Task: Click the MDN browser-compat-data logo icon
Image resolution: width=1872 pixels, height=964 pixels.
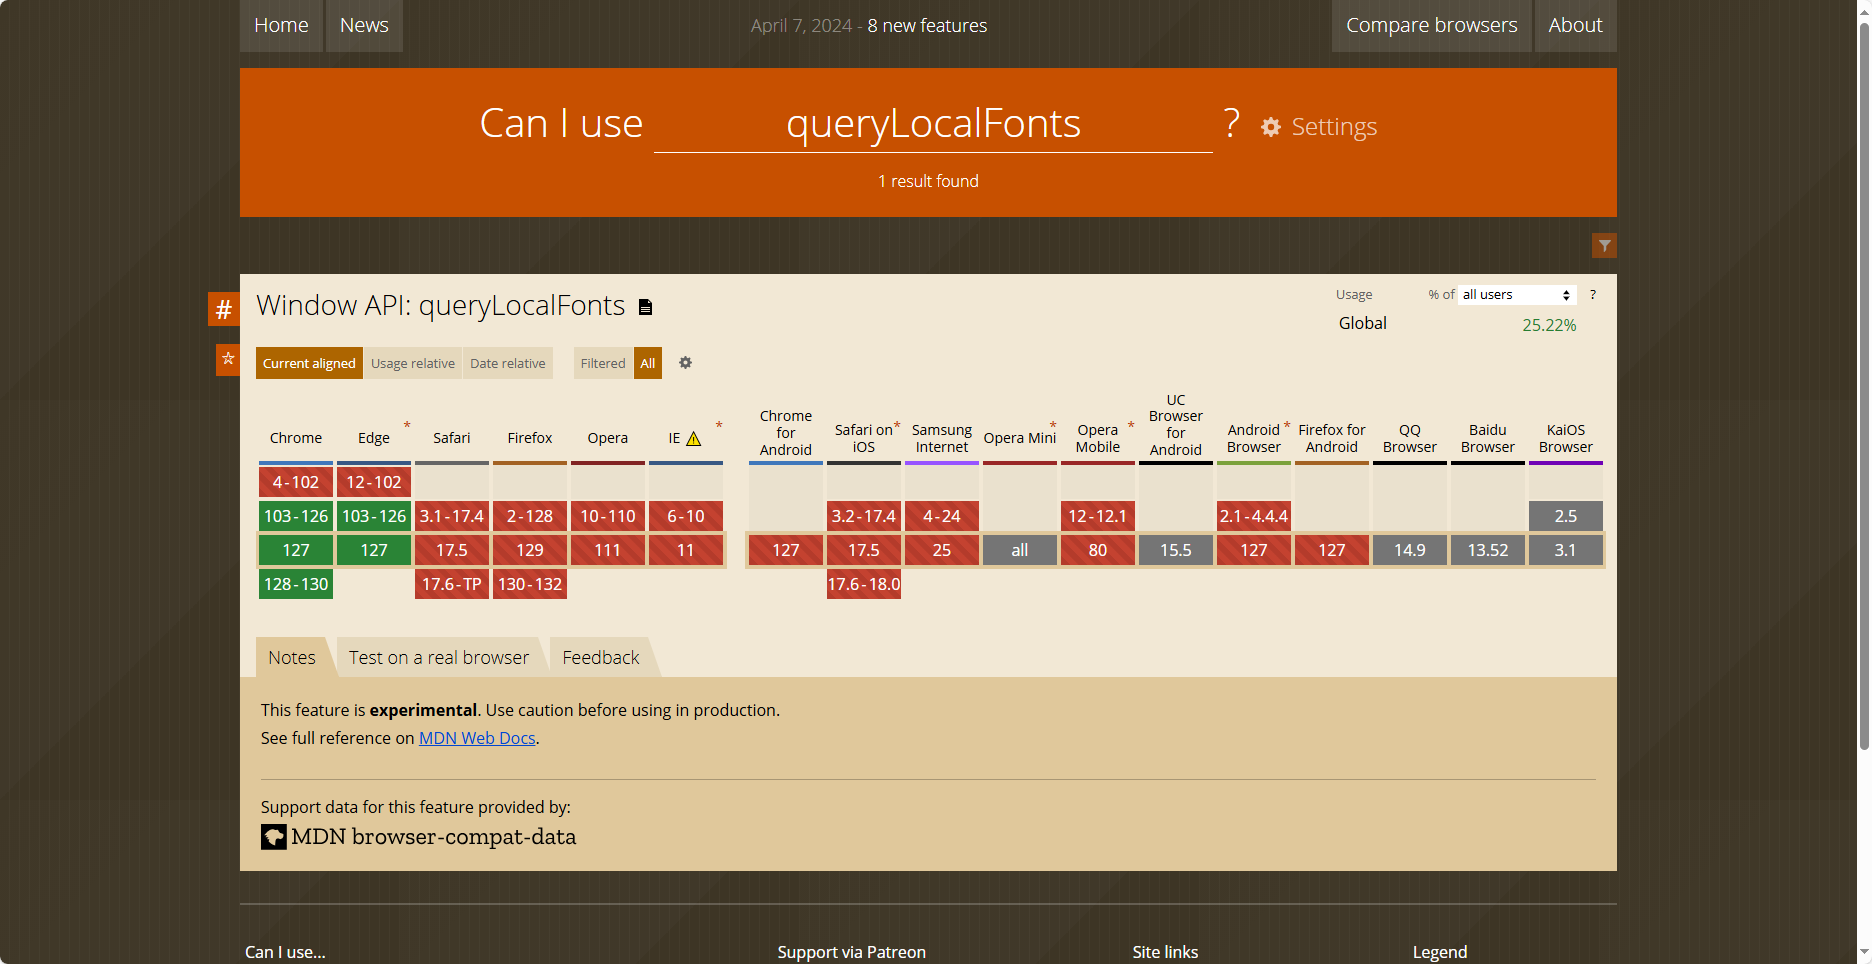Action: point(274,837)
